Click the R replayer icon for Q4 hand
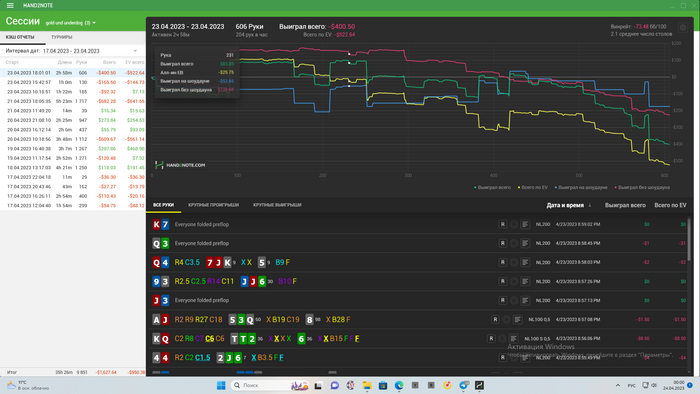700x394 pixels. pos(502,262)
